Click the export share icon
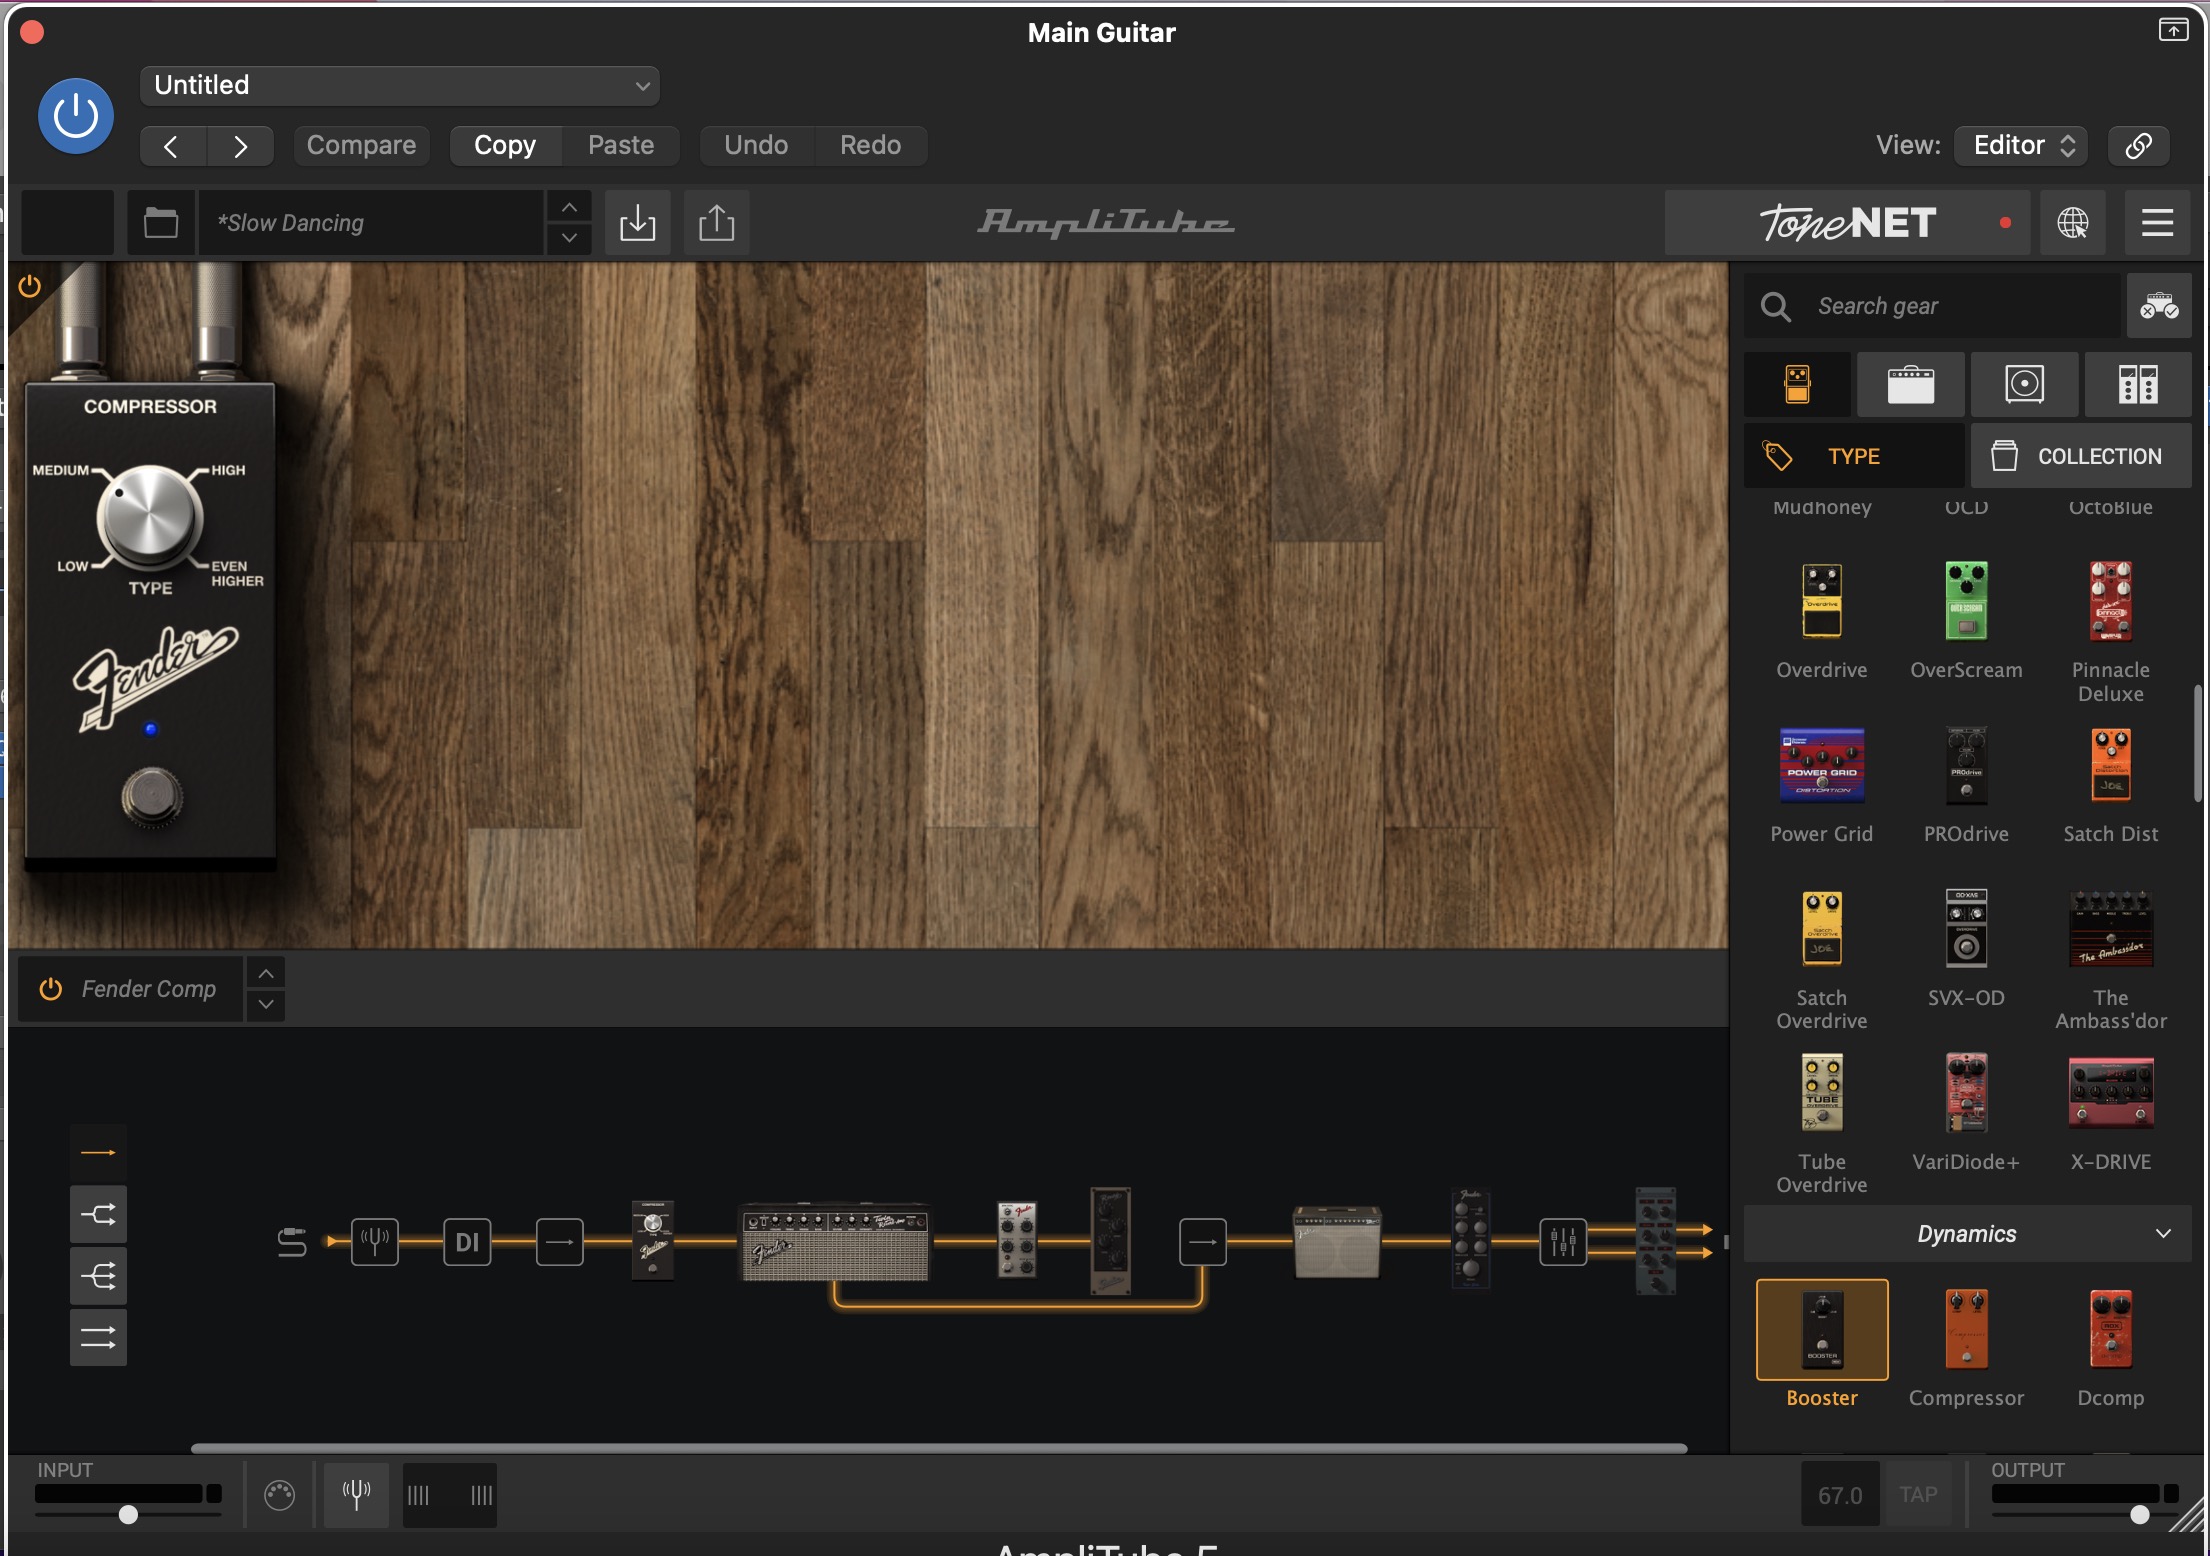Image resolution: width=2210 pixels, height=1556 pixels. tap(716, 222)
